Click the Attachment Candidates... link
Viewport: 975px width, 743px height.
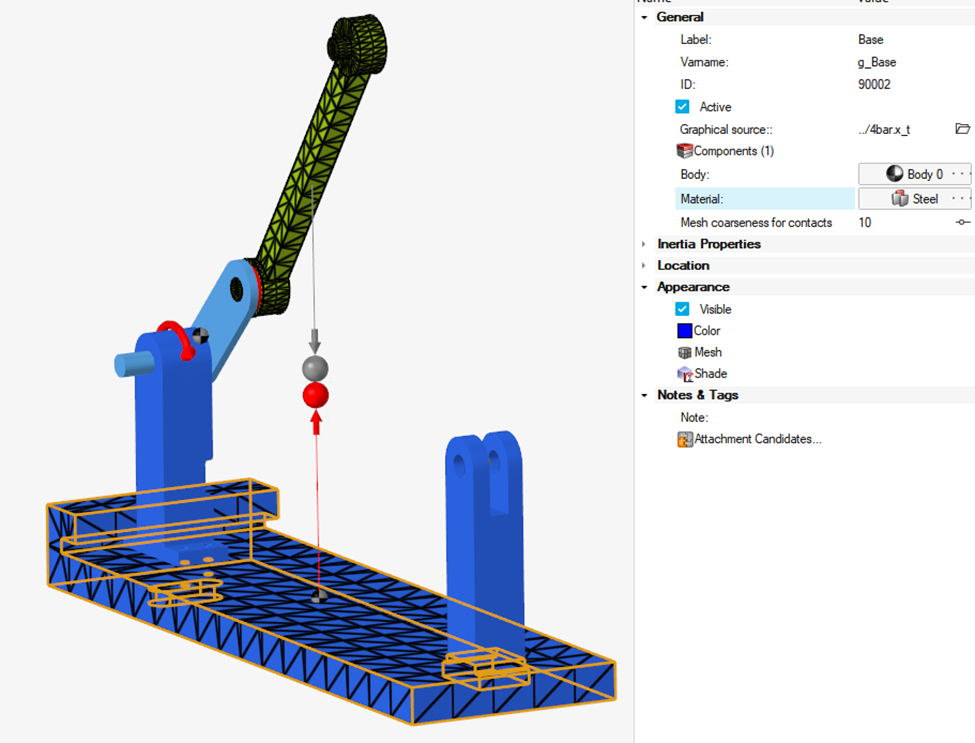coord(758,439)
